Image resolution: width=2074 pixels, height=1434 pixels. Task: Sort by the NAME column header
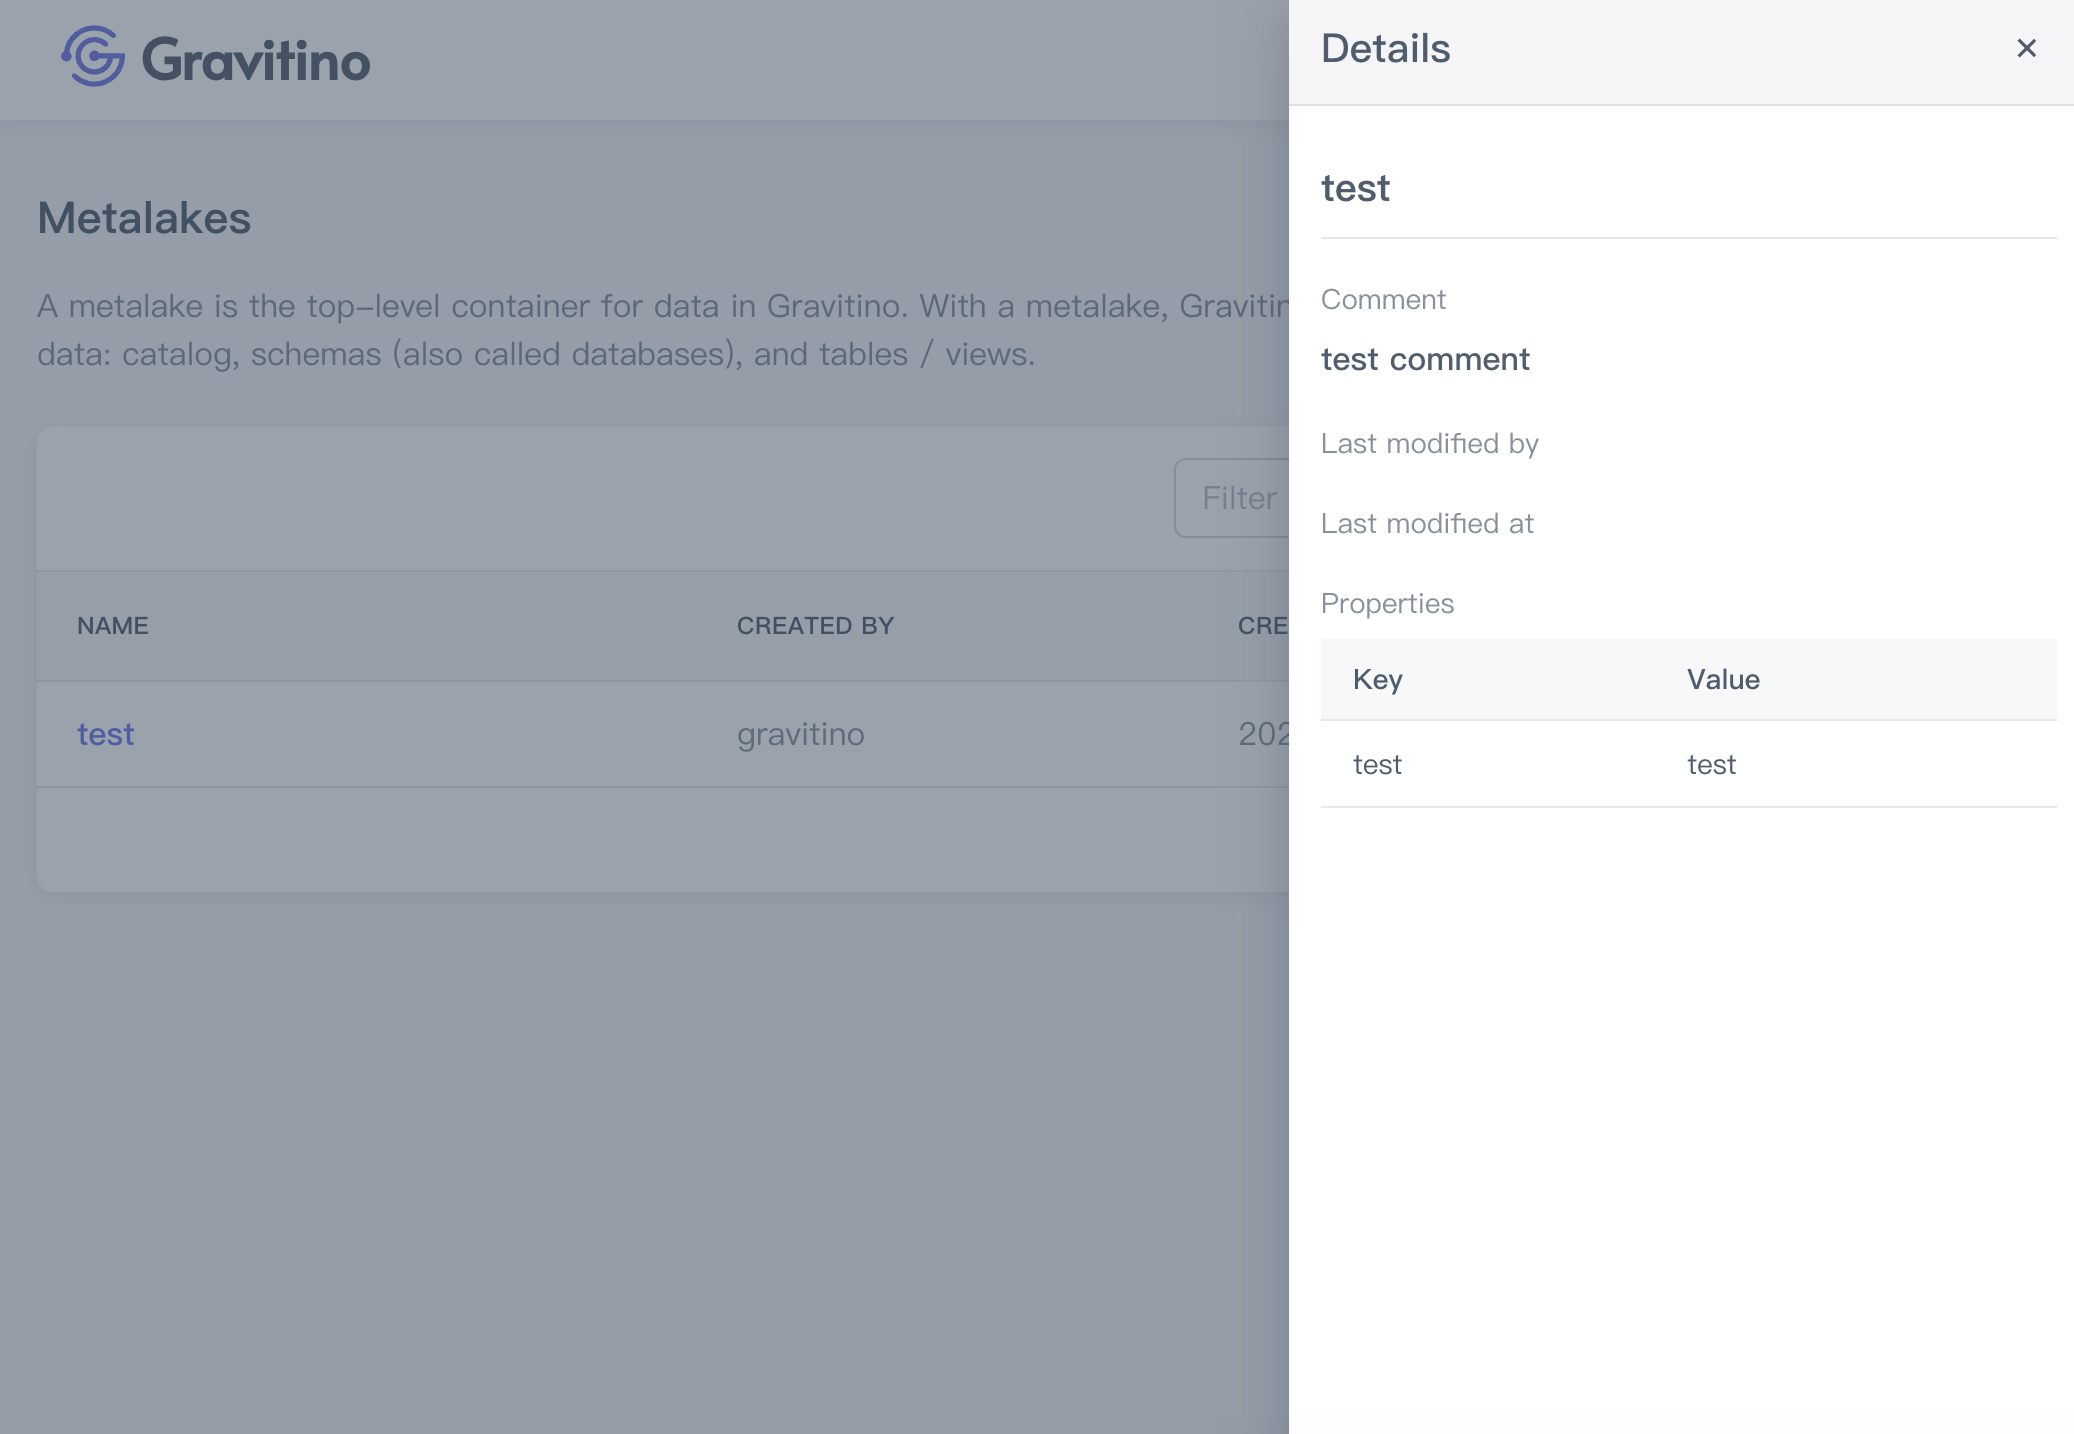click(x=113, y=626)
